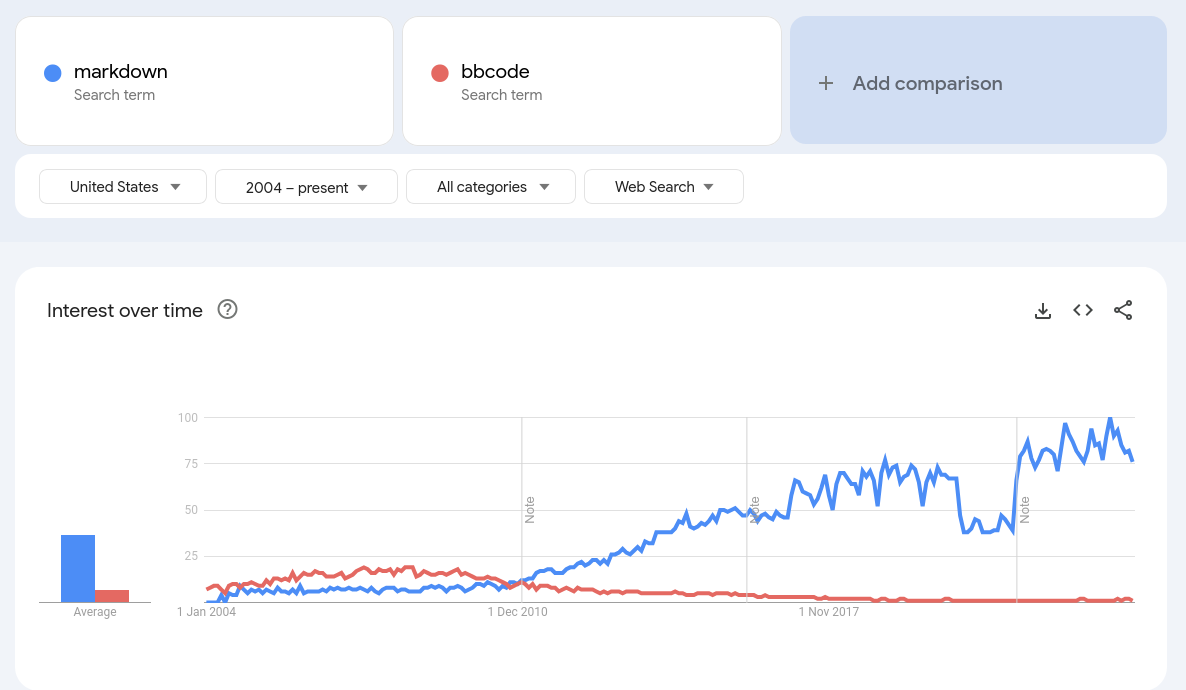The image size is (1186, 690).
Task: Click the rightmost Note marker on chart
Action: (1025, 509)
